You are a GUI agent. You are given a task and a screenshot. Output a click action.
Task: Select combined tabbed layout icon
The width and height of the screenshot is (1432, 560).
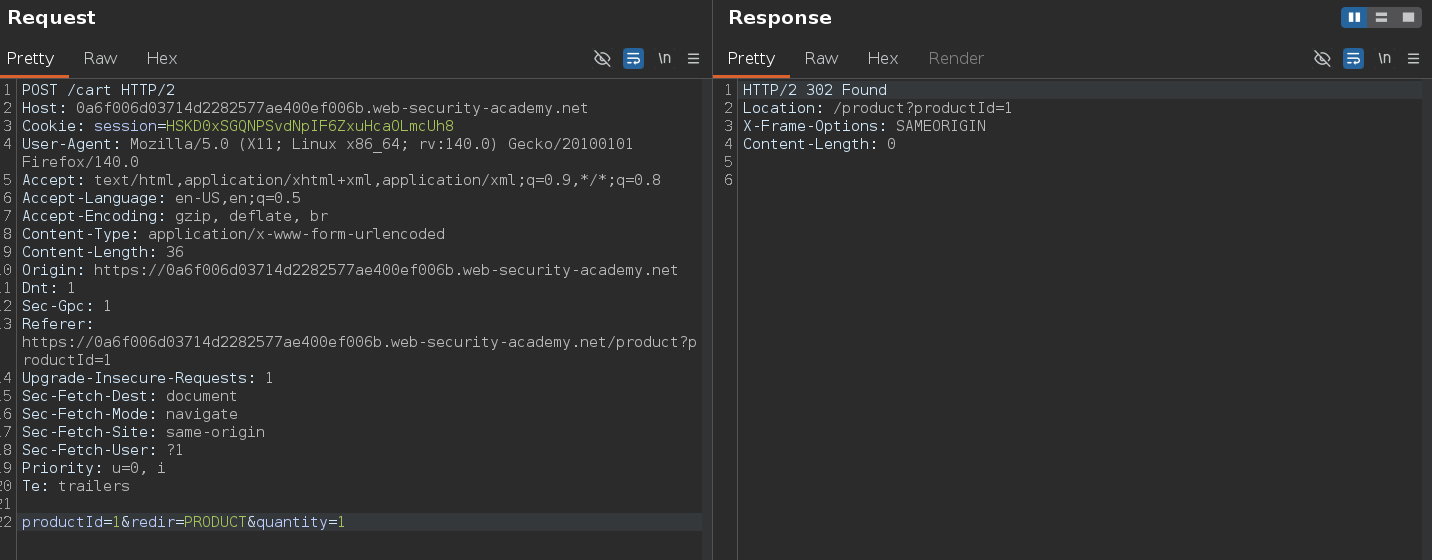pos(1408,17)
